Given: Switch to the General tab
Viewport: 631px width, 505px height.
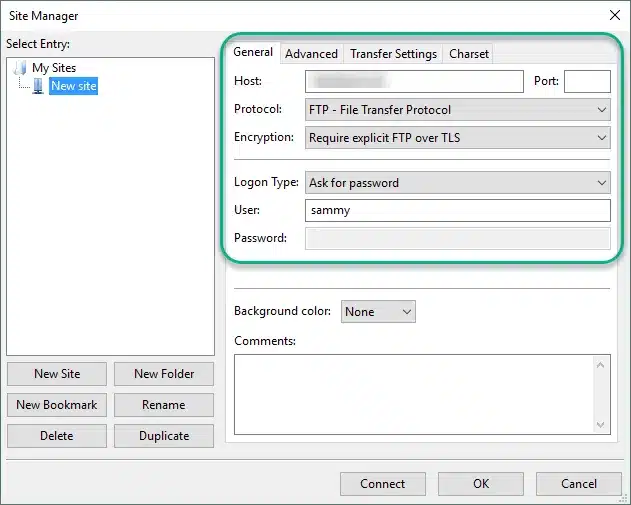Looking at the screenshot, I should click(253, 52).
